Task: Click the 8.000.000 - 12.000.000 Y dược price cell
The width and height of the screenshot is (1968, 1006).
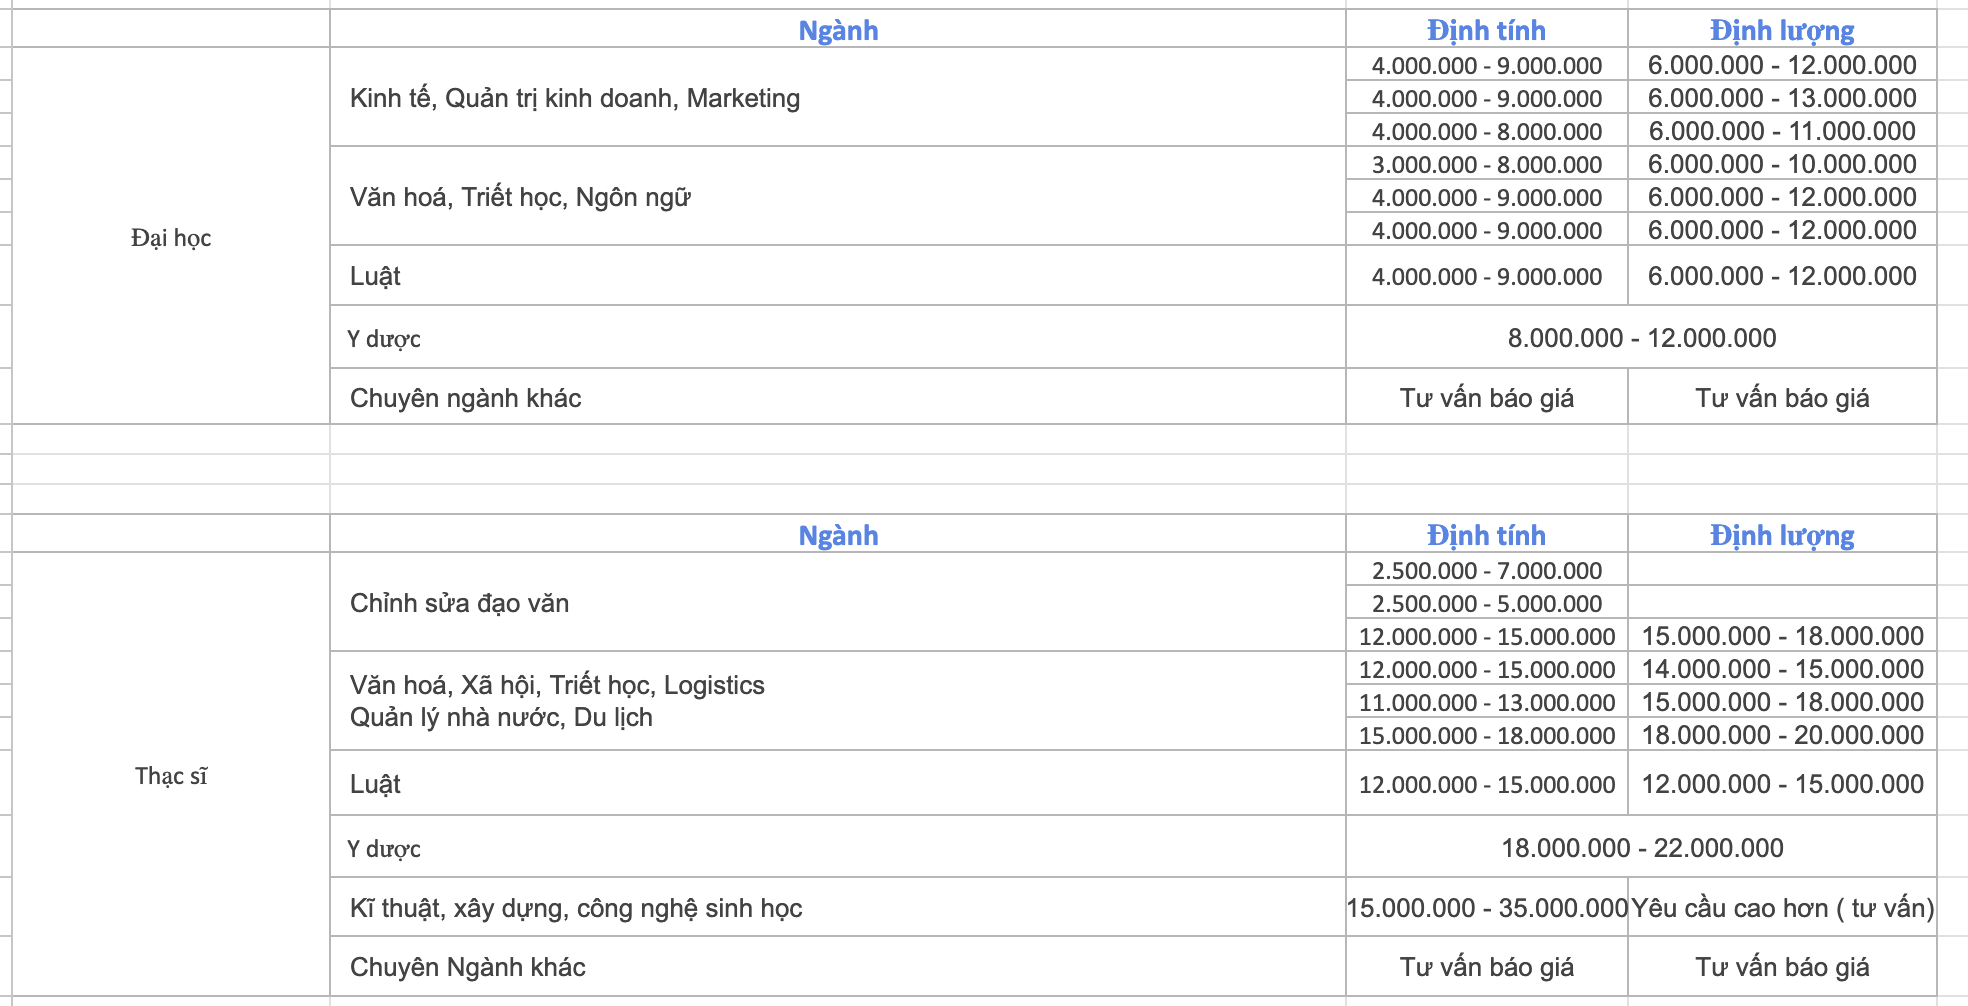Action: (x=1642, y=338)
